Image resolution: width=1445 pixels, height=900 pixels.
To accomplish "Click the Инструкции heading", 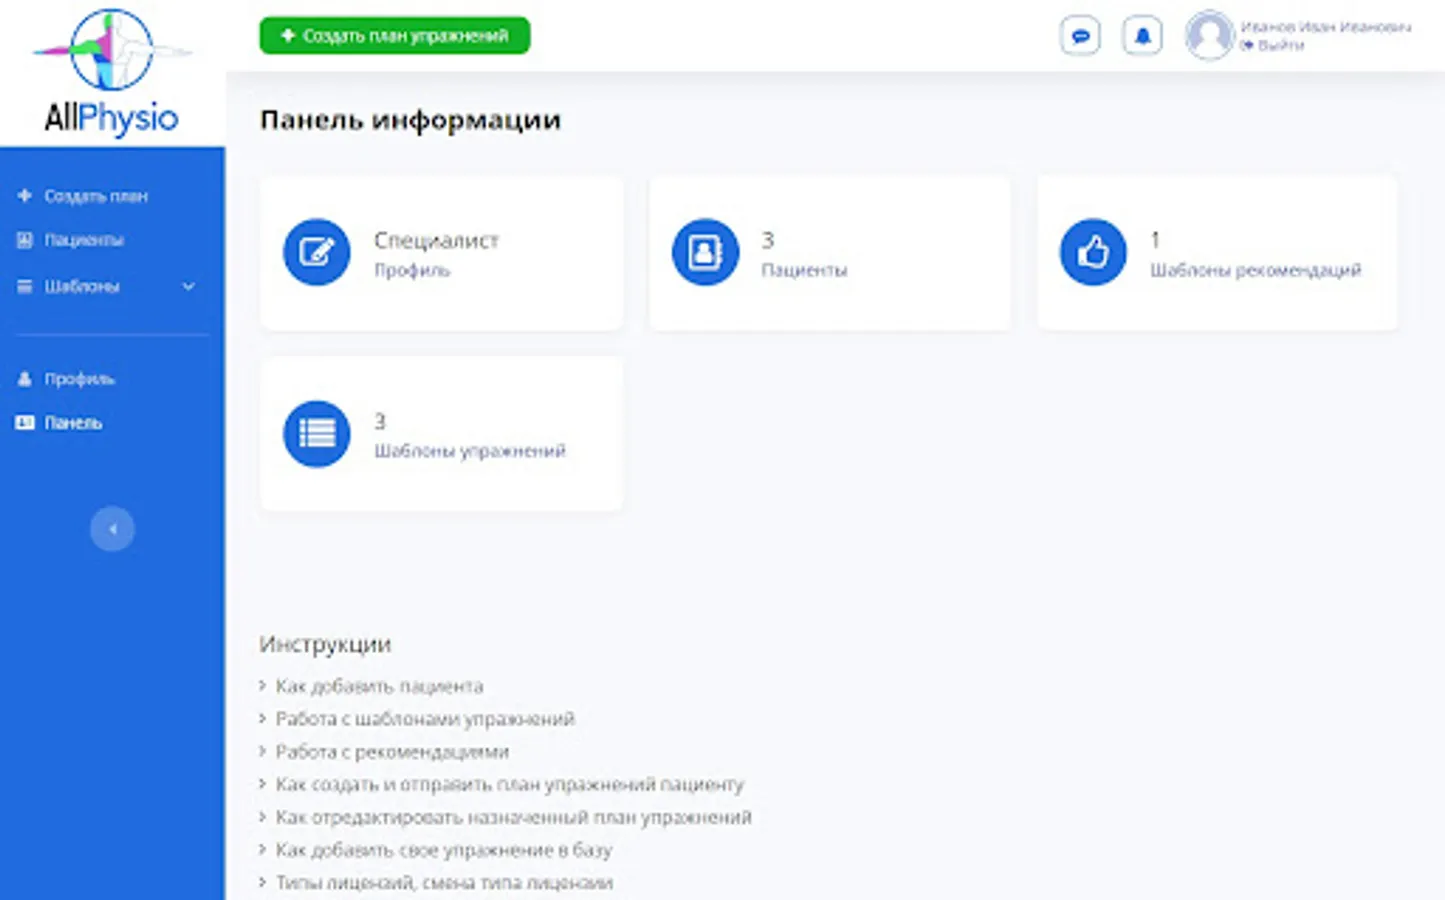I will pos(325,644).
